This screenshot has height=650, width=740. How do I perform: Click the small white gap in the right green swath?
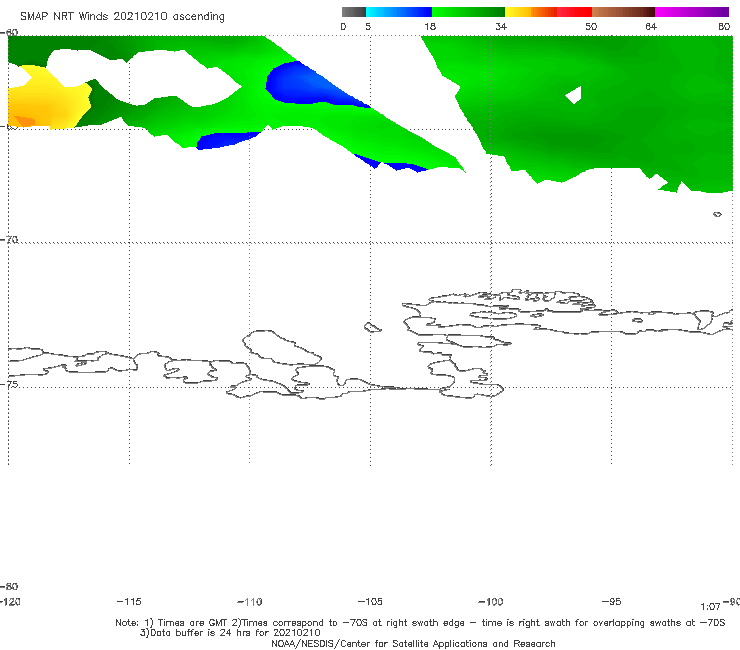click(x=574, y=95)
